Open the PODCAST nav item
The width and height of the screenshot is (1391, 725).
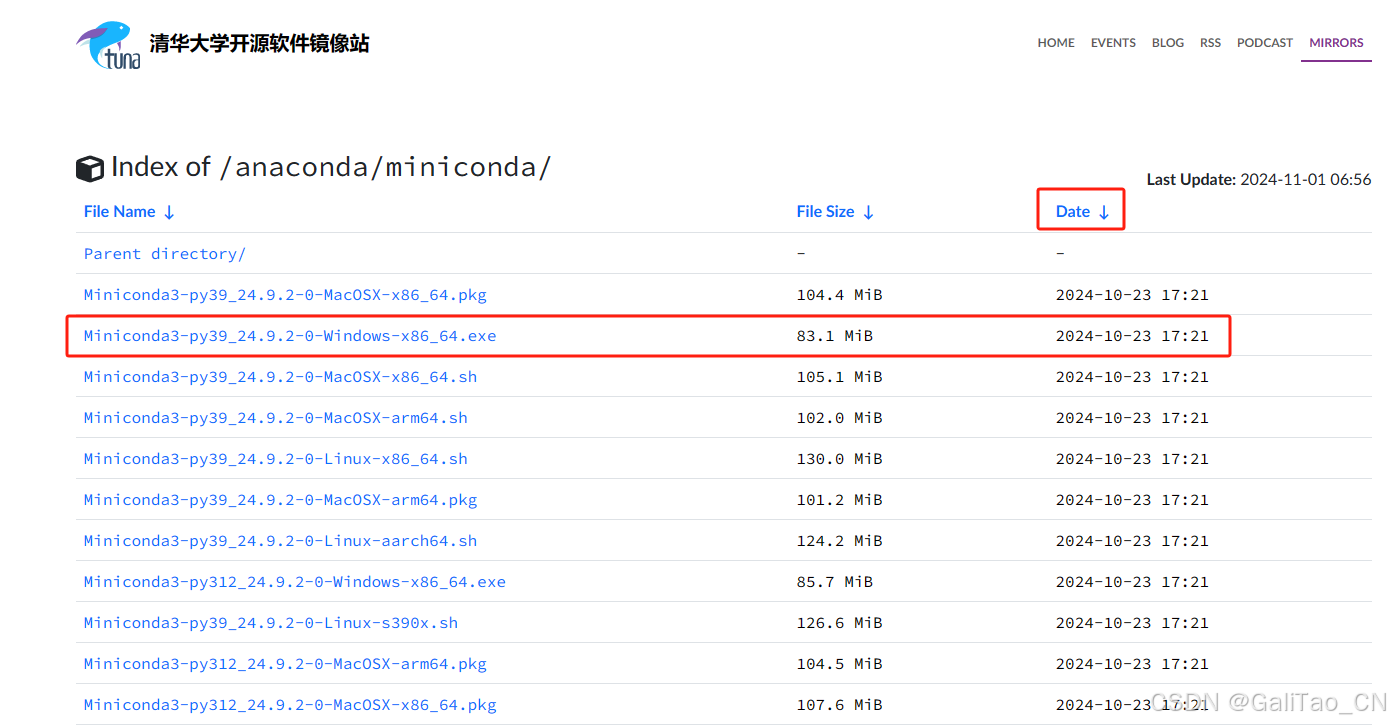coord(1265,43)
